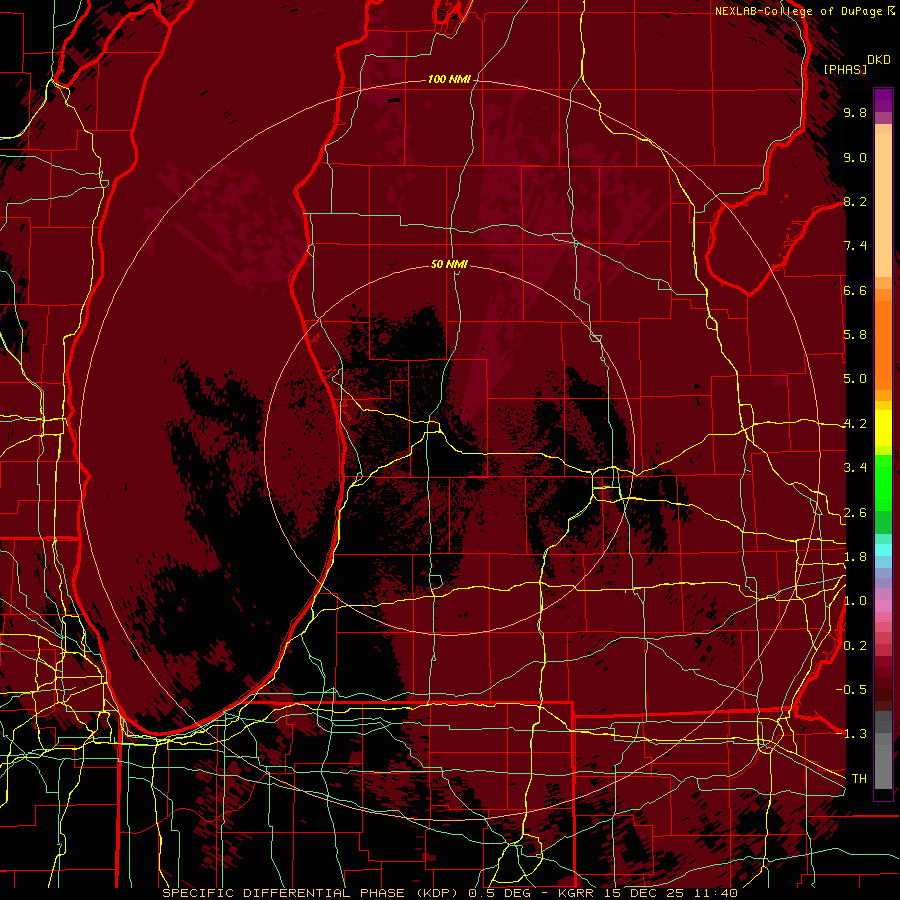Click the 1.8 value on the color scale
The width and height of the screenshot is (900, 900).
(x=855, y=557)
